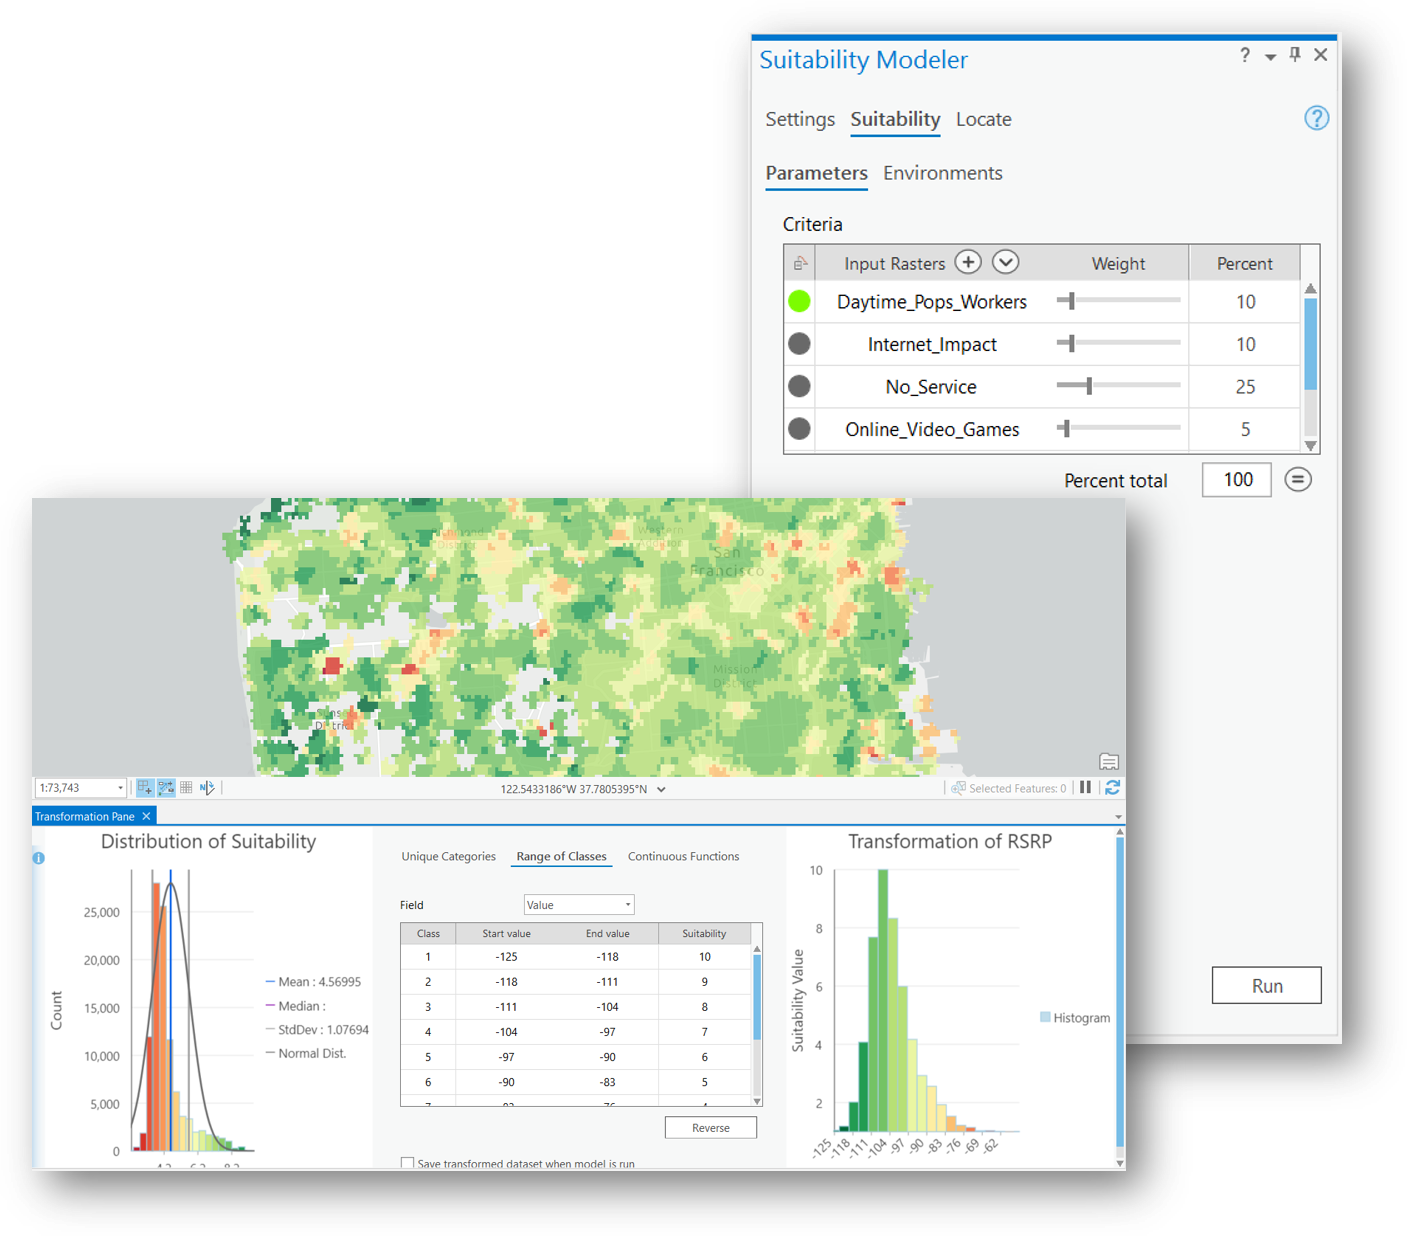Click the Start value column header
This screenshot has width=1407, height=1236.
[506, 934]
